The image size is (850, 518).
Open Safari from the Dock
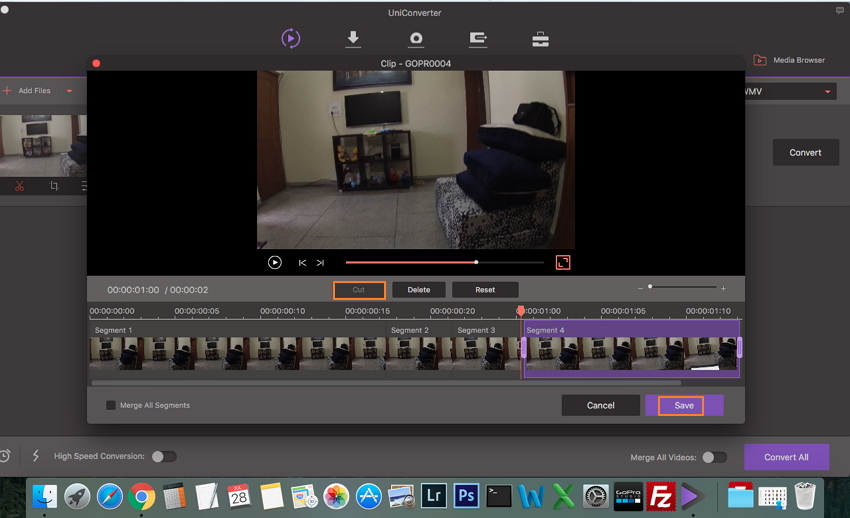[110, 496]
